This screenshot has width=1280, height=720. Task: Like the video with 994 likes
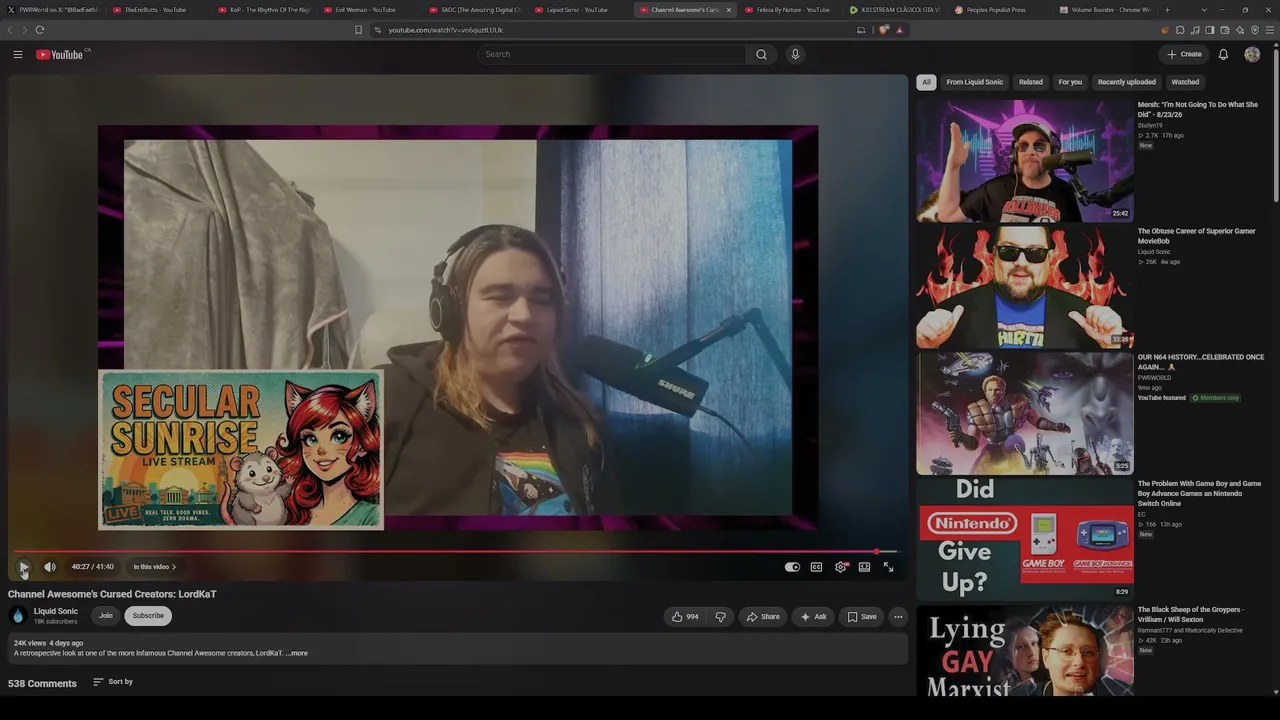686,617
